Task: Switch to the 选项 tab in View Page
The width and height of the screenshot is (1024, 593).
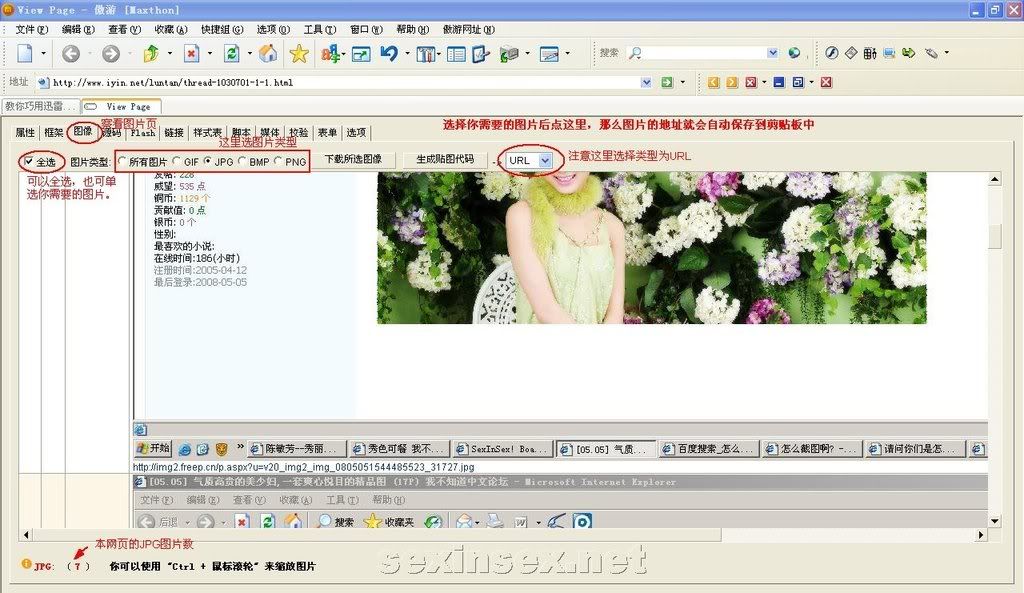Action: [356, 133]
